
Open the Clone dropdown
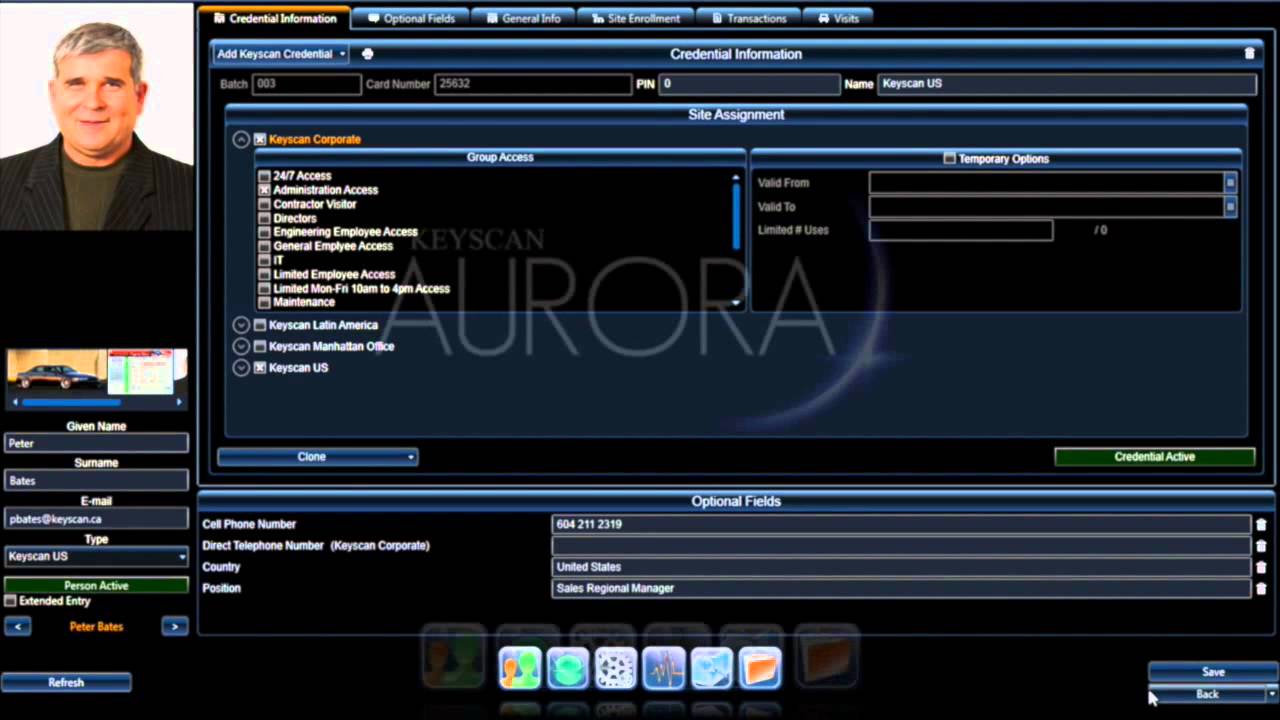[x=318, y=457]
